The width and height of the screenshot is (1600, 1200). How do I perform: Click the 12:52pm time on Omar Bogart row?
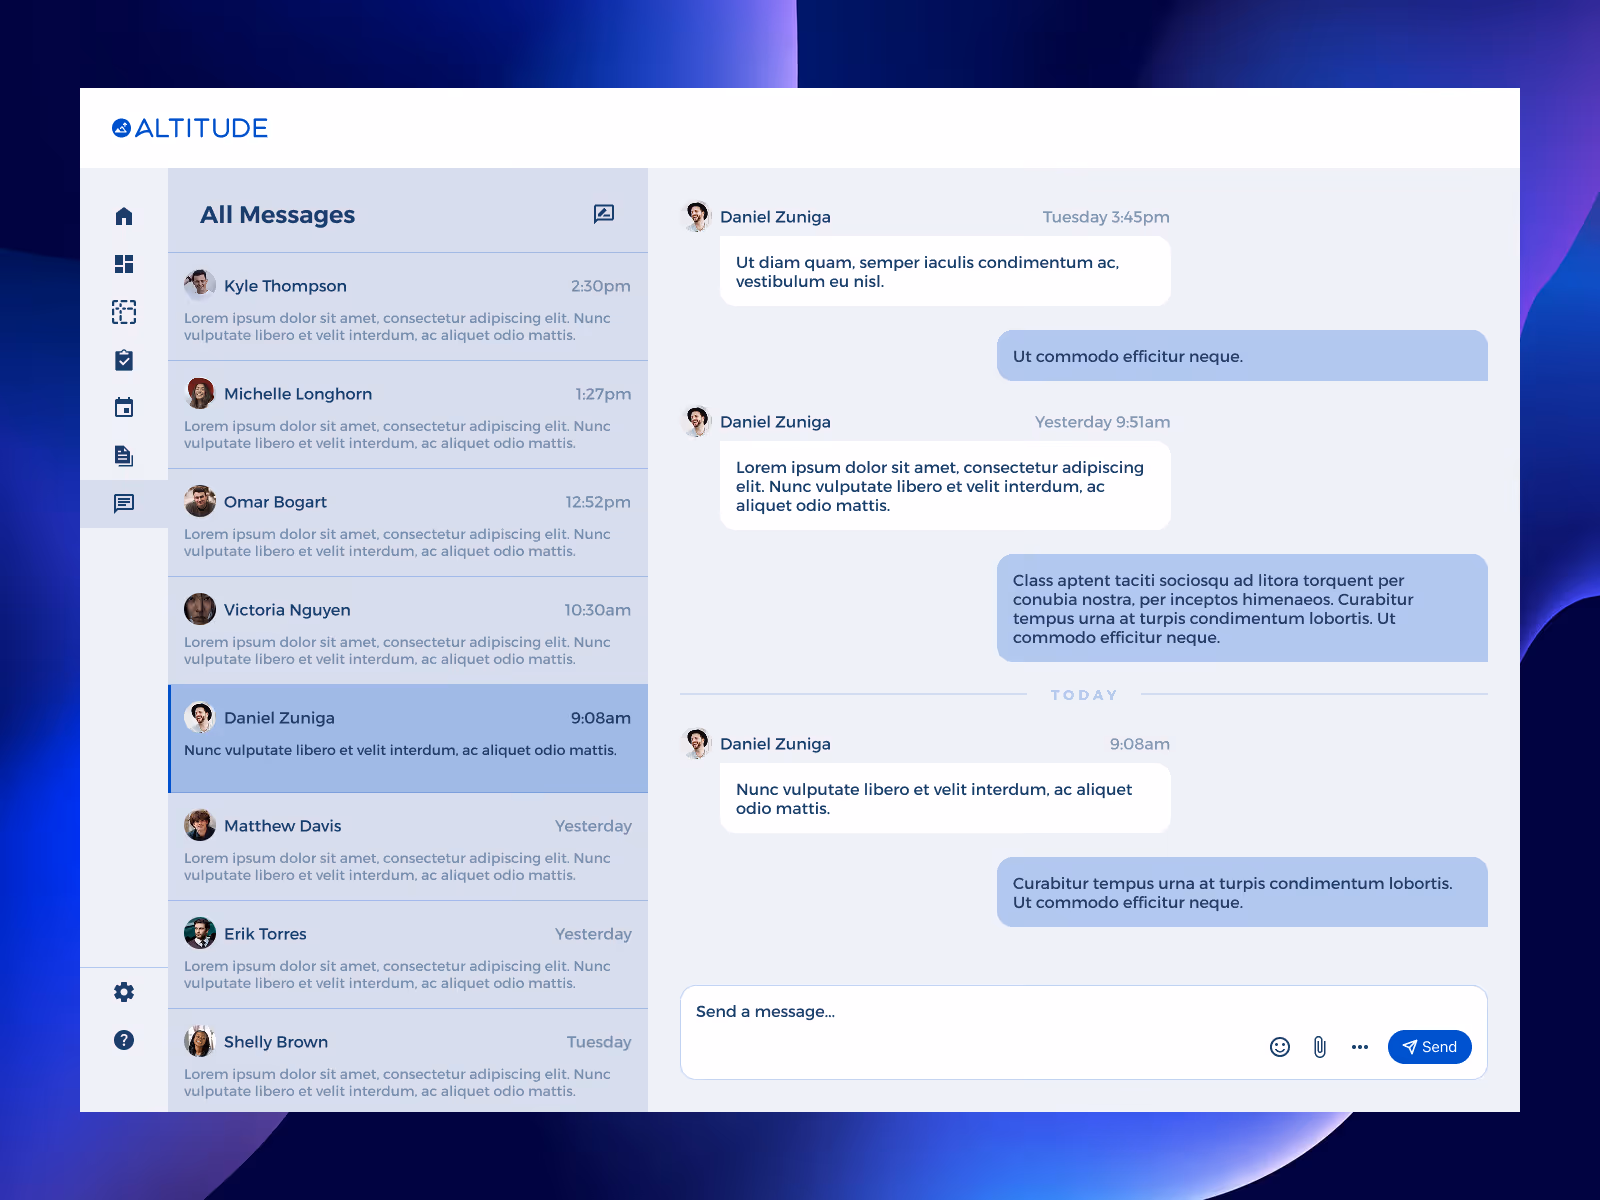click(598, 502)
